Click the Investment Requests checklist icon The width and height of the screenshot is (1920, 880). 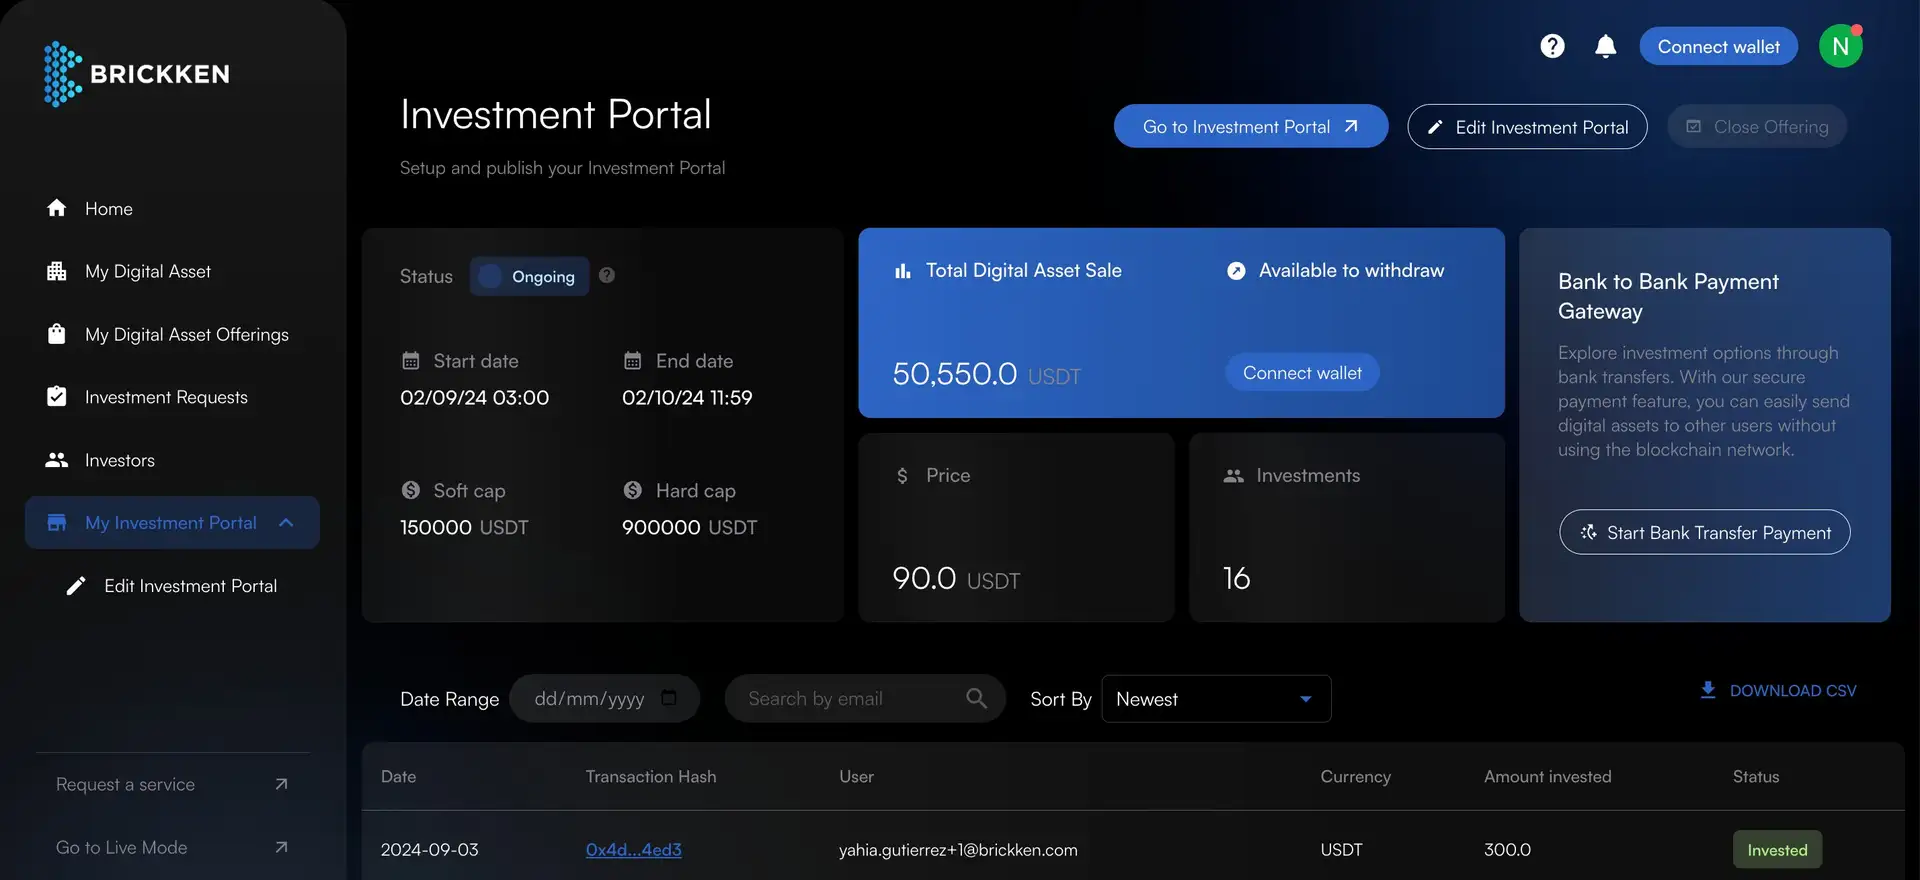click(x=57, y=397)
